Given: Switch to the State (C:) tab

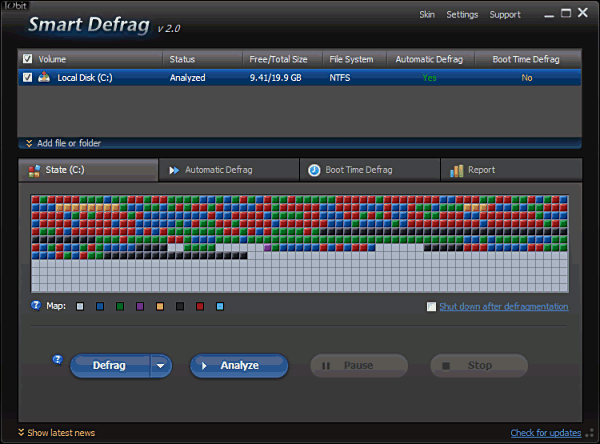Looking at the screenshot, I should 88,170.
